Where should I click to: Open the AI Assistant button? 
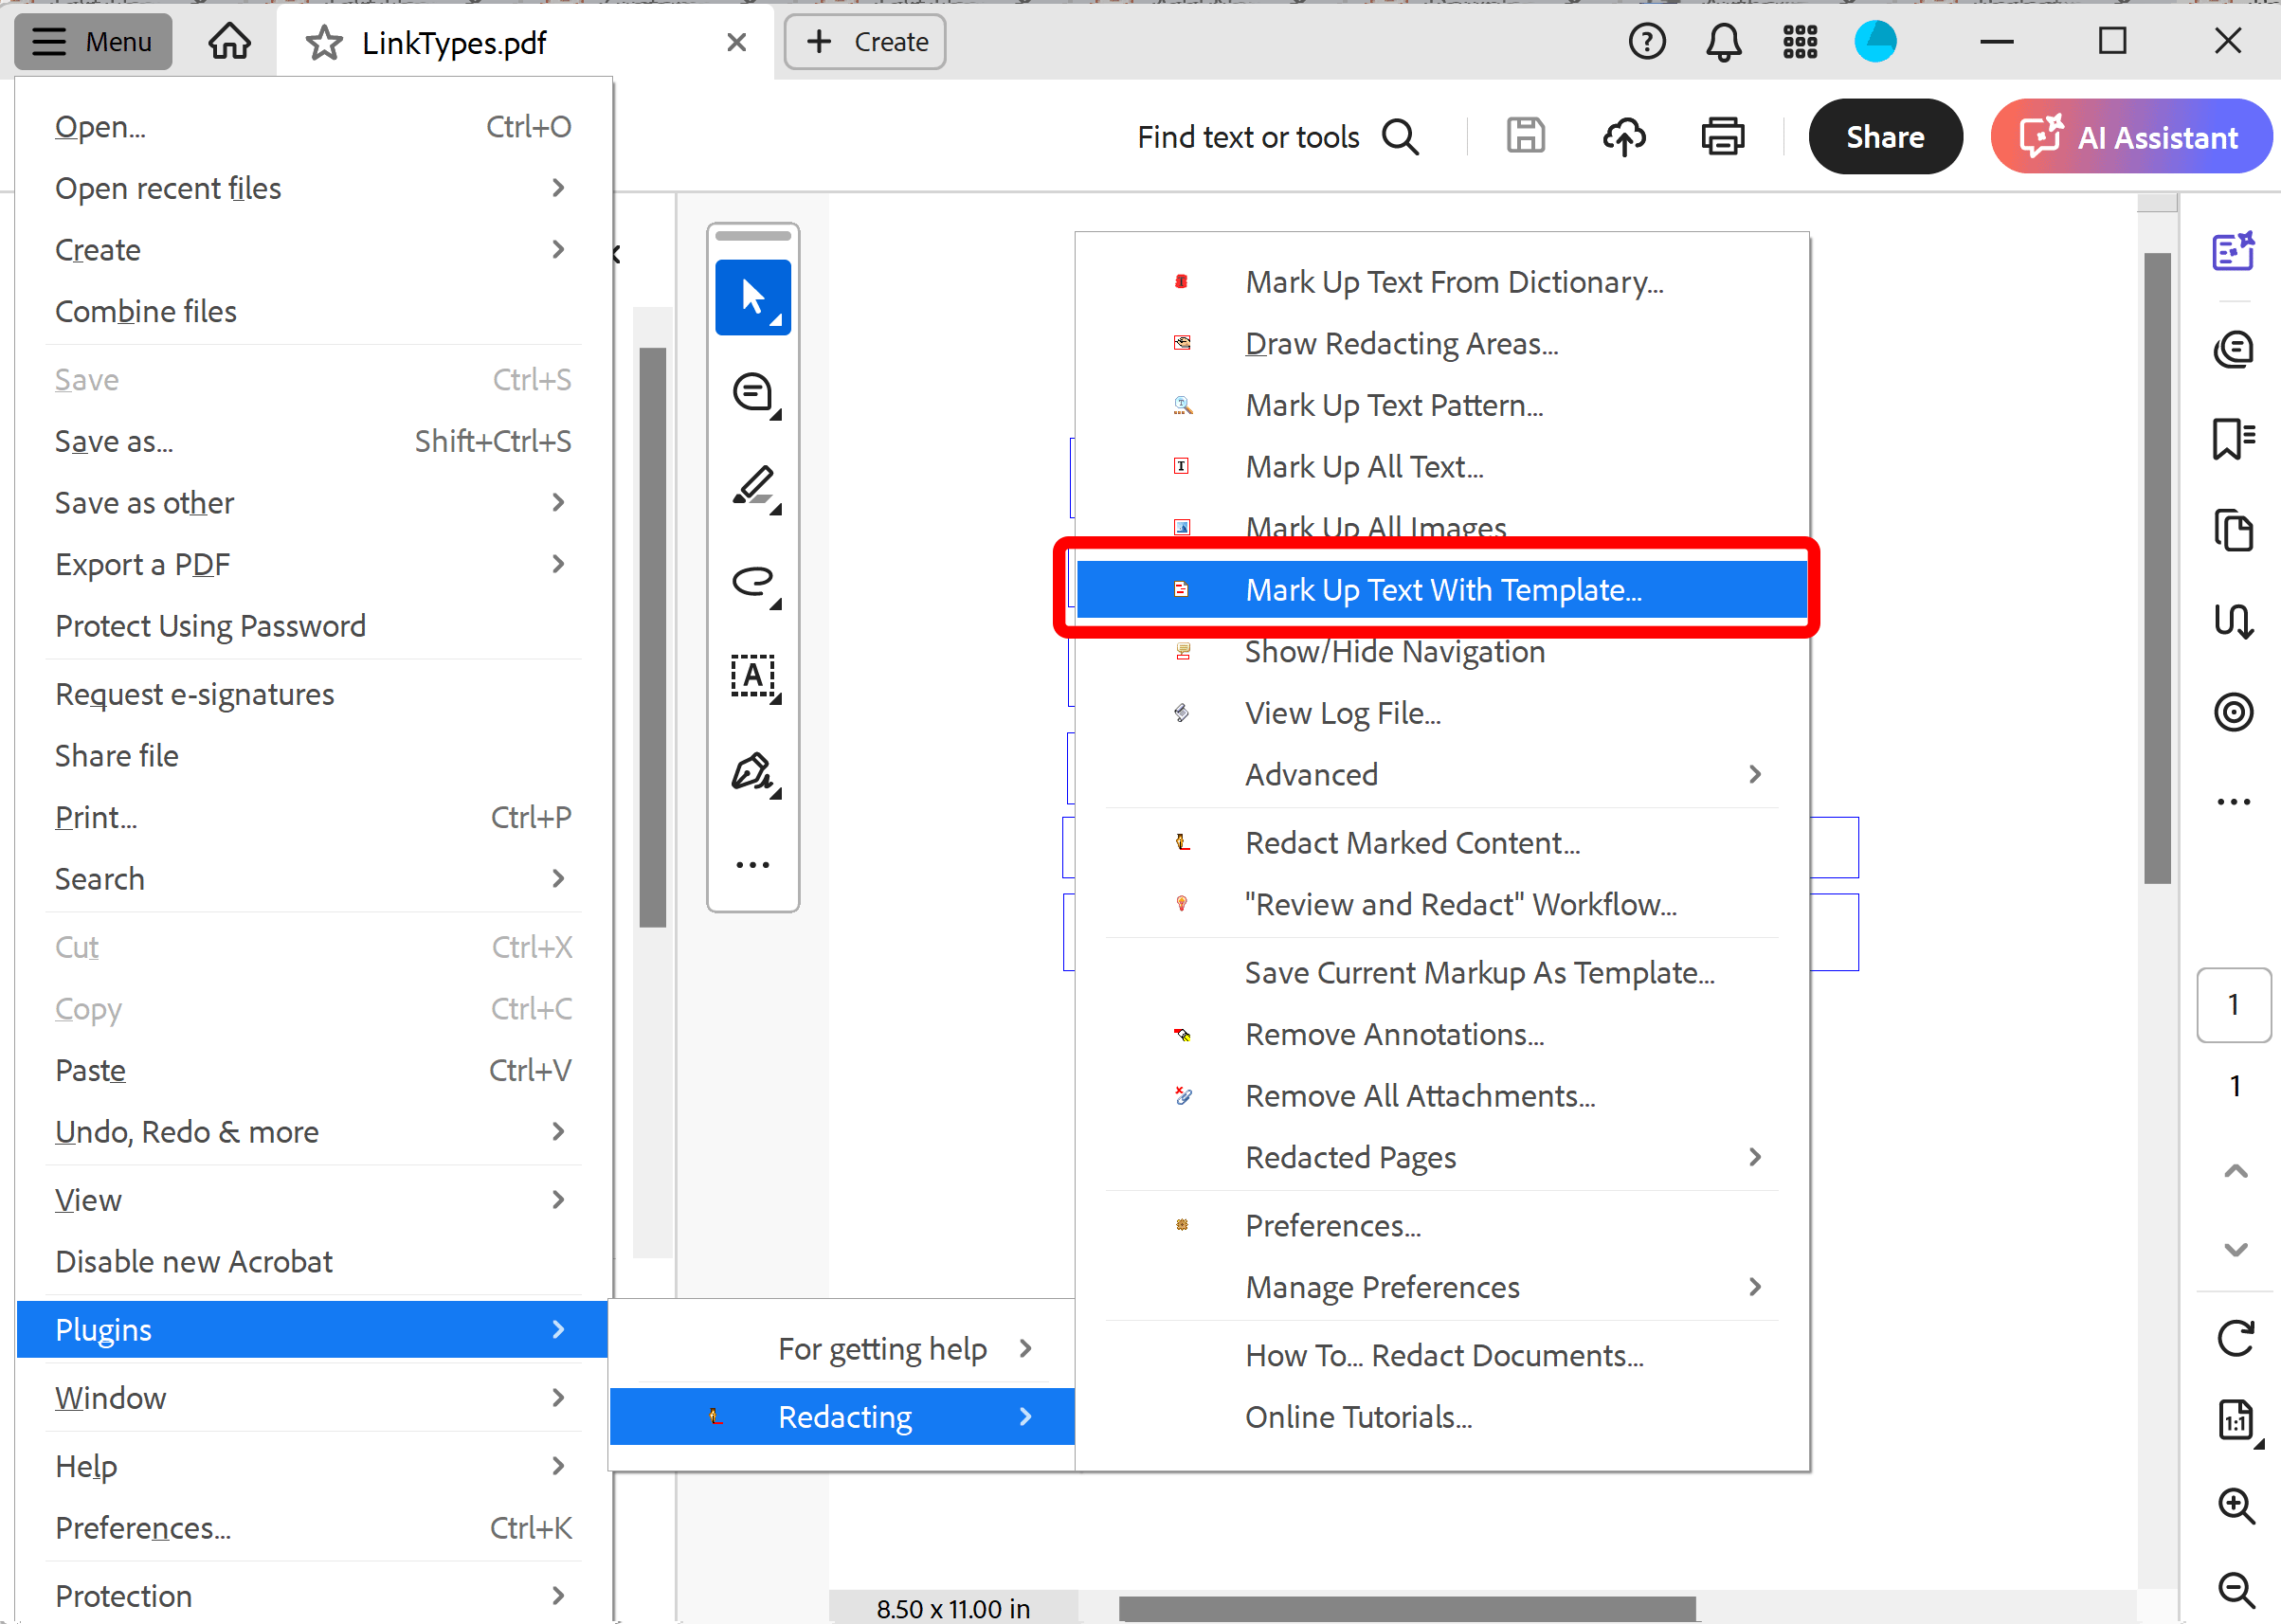[x=2130, y=136]
